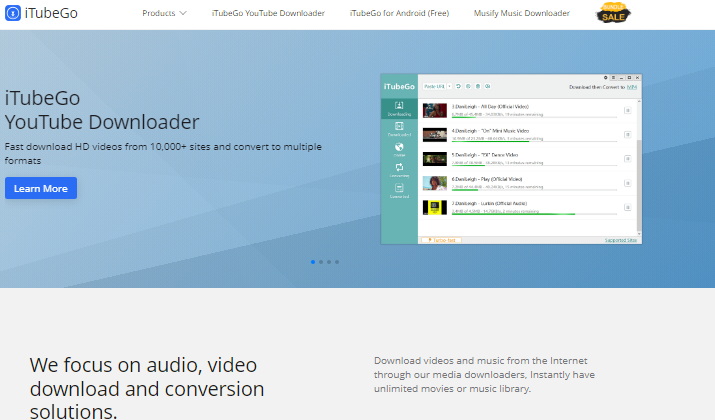Open Musify Music Downloader nav item
The height and width of the screenshot is (420, 715).
pos(522,13)
